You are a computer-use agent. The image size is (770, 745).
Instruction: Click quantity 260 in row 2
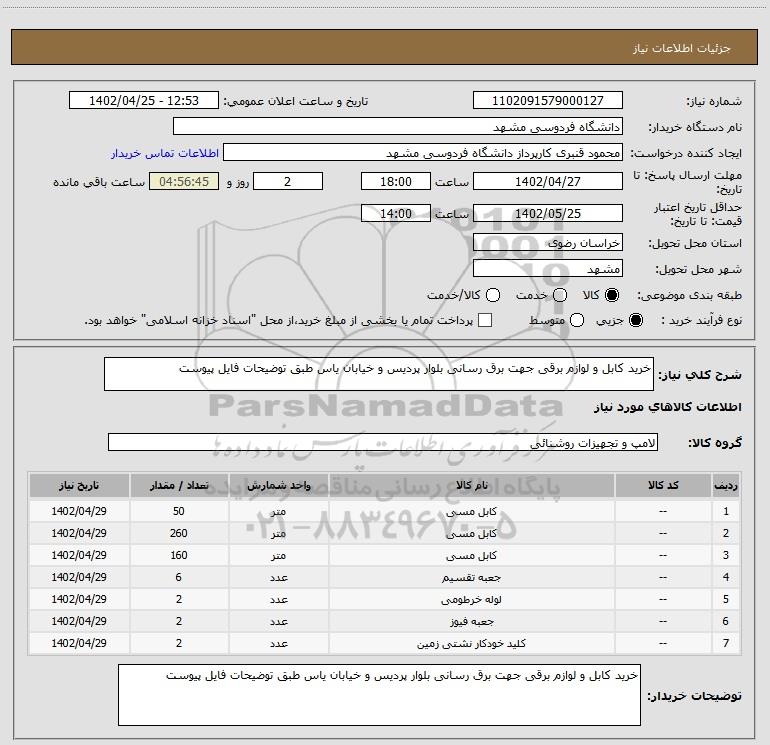point(179,533)
